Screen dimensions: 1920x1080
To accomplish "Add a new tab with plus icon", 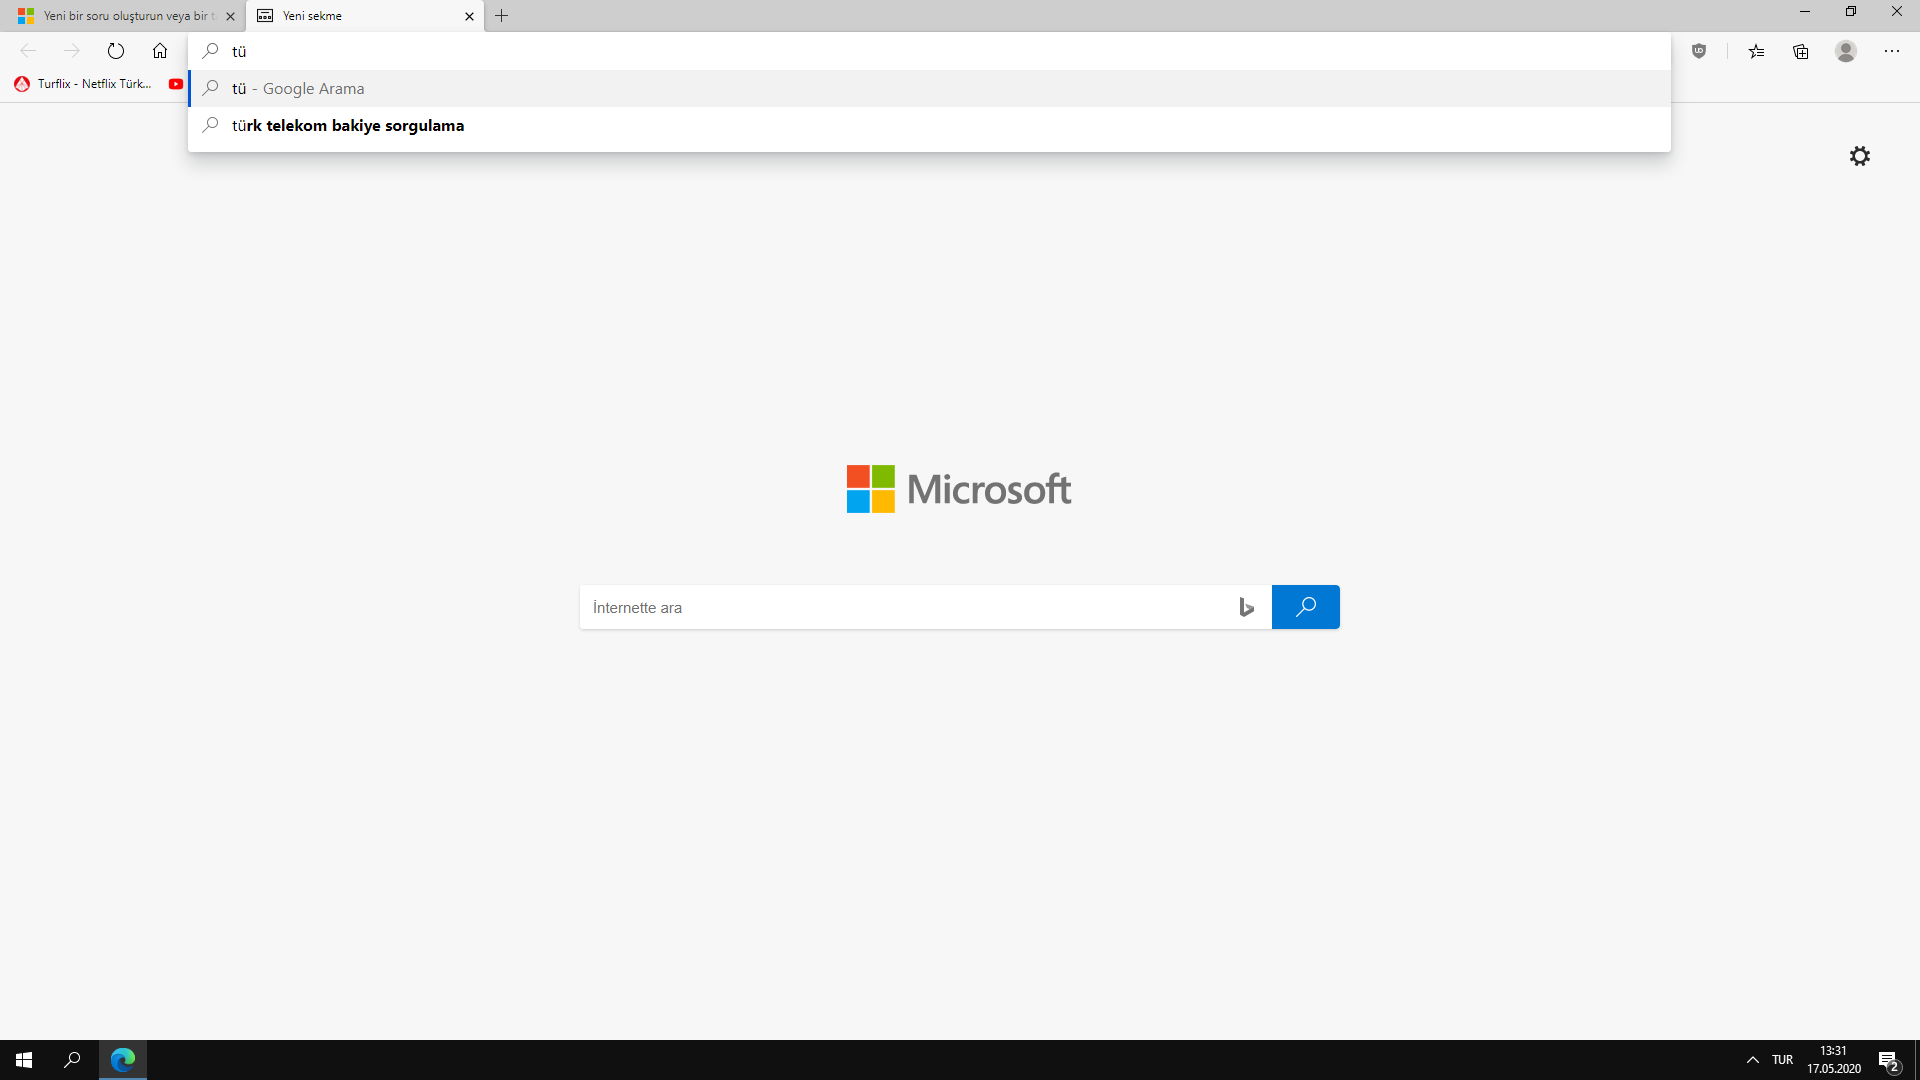I will pyautogui.click(x=502, y=16).
